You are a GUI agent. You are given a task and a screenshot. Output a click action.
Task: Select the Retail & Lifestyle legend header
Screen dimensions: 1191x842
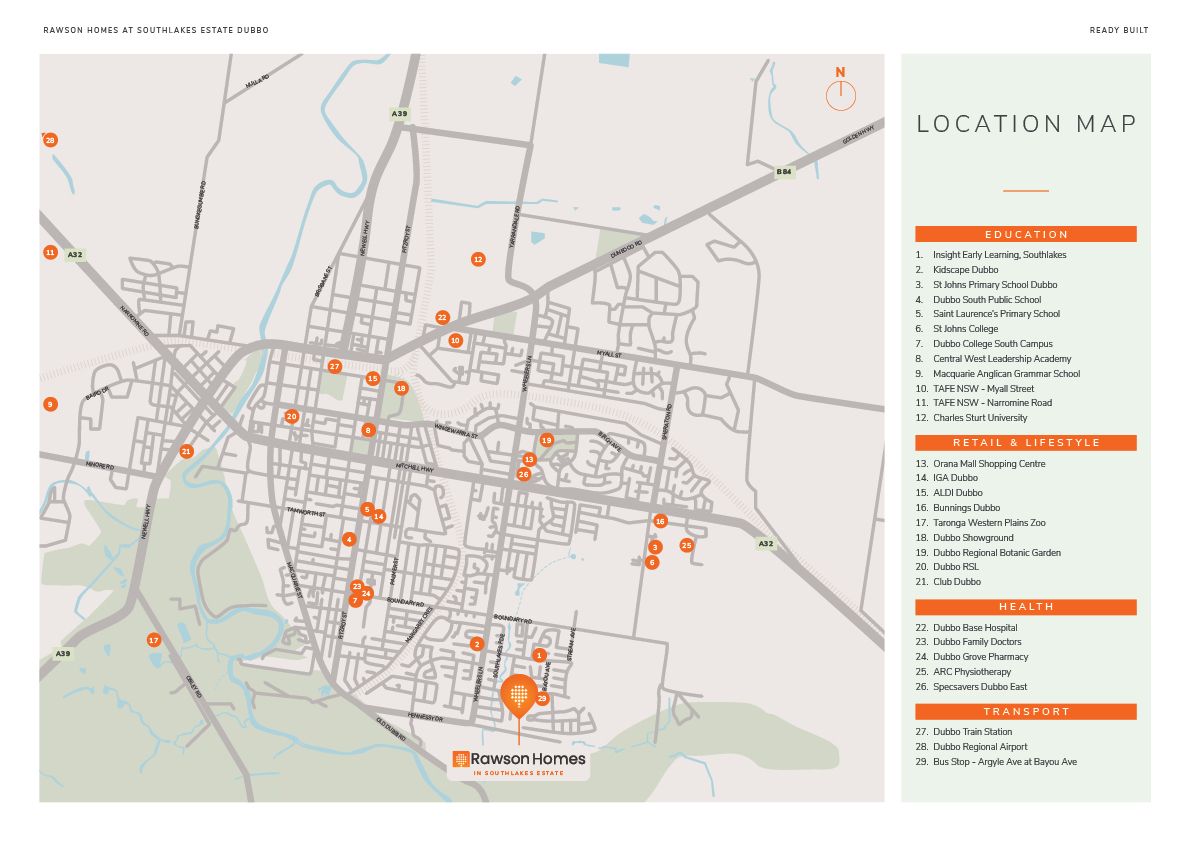(x=1025, y=443)
